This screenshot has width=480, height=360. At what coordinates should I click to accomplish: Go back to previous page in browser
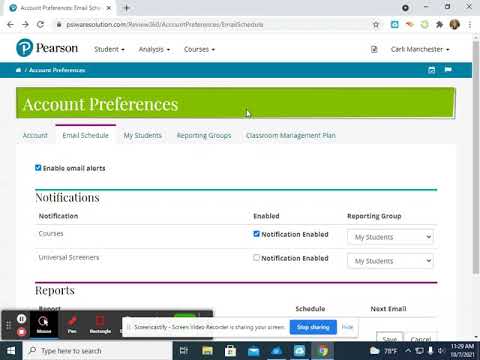pyautogui.click(x=10, y=24)
